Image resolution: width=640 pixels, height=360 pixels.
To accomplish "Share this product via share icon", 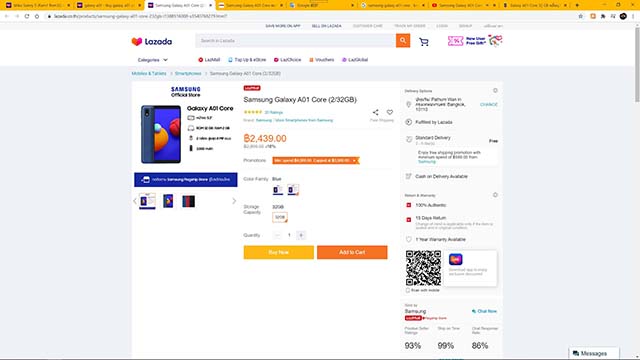I will click(x=375, y=112).
